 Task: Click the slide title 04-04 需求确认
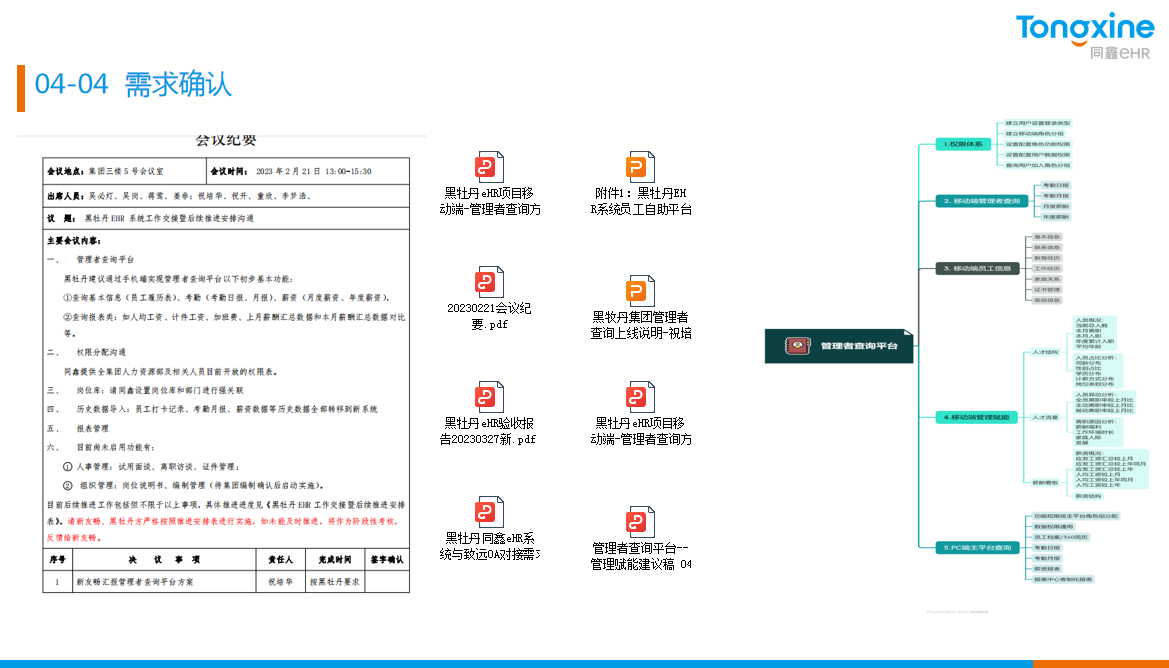point(133,85)
